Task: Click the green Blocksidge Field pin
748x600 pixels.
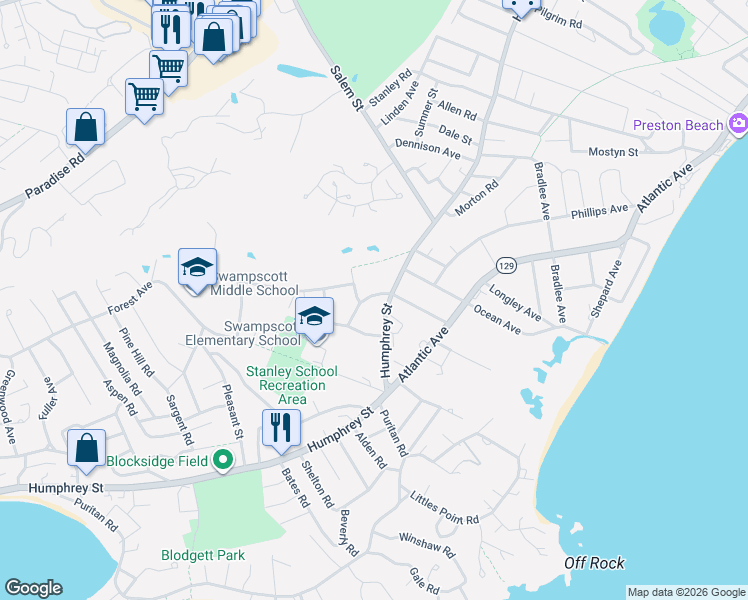Action: [x=223, y=460]
